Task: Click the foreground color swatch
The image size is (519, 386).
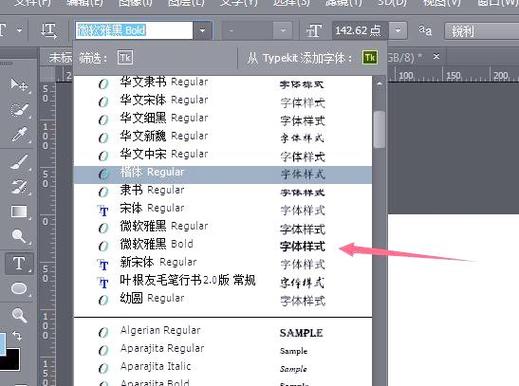Action: click(2, 343)
